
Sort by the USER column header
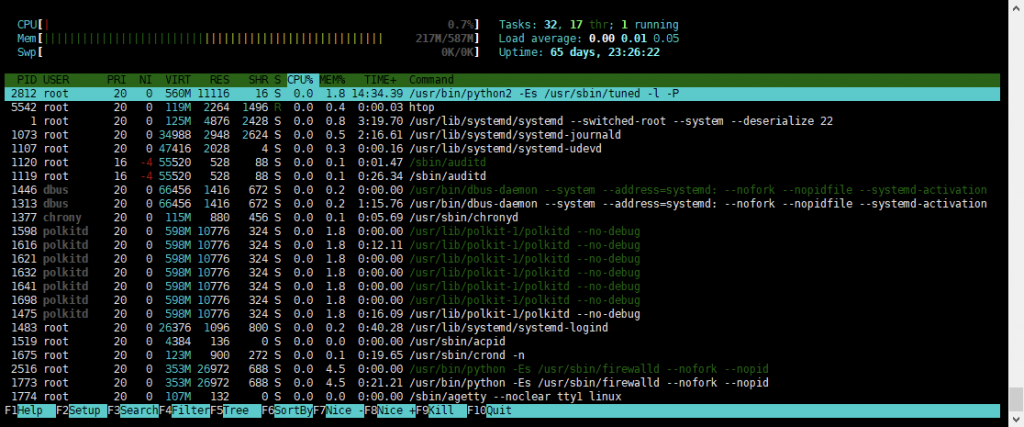tap(56, 80)
